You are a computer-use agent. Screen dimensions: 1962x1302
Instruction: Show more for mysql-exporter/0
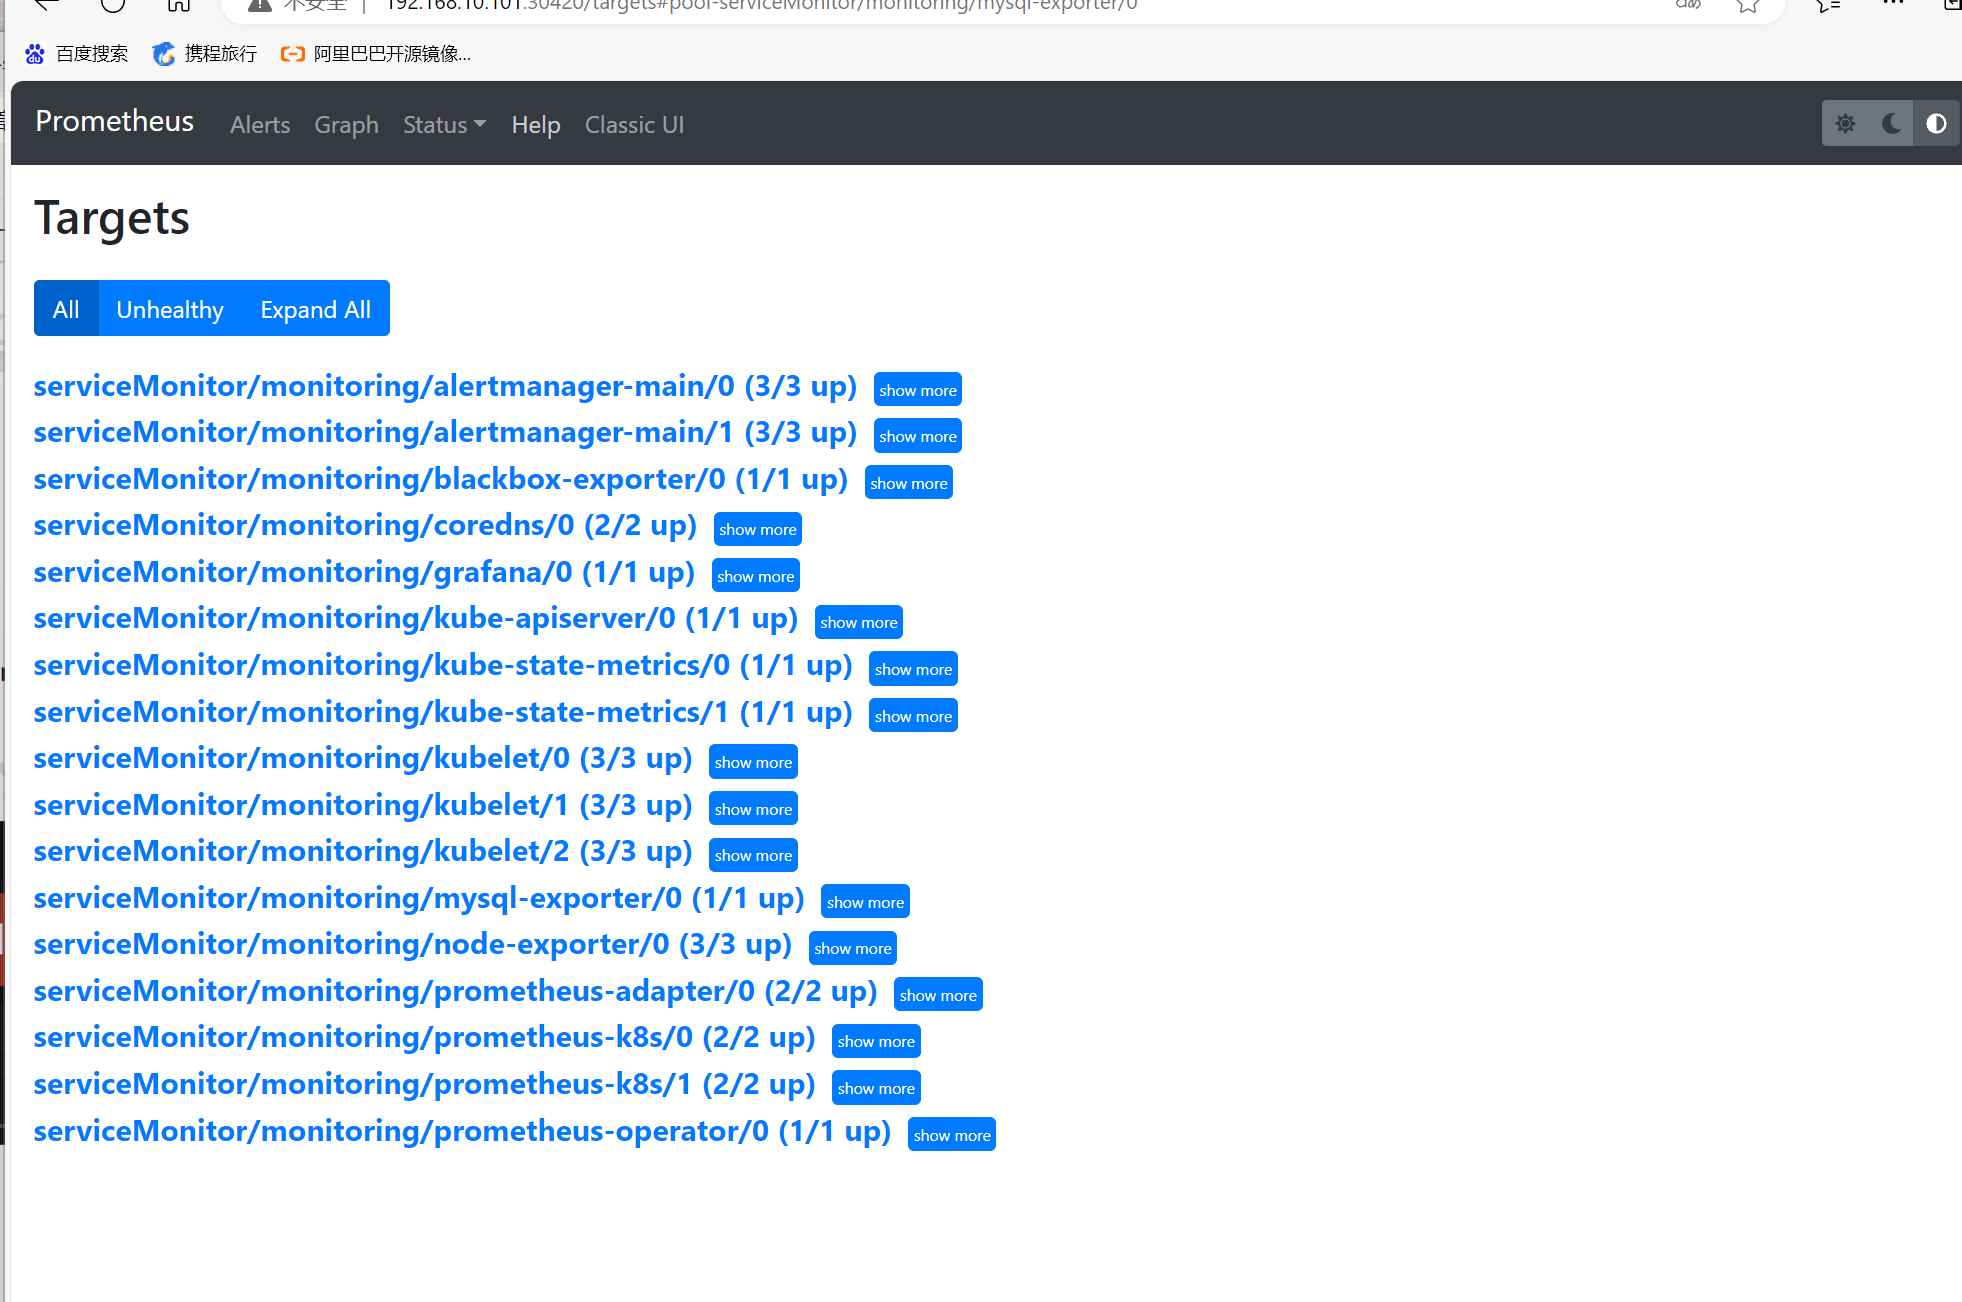(x=865, y=902)
